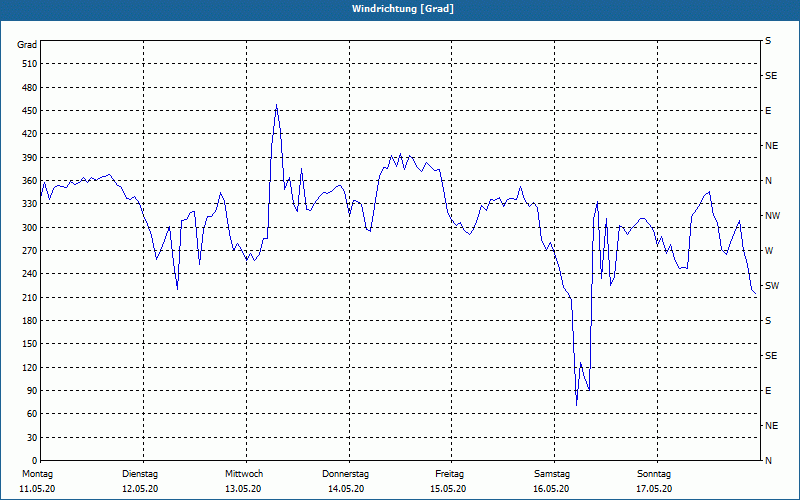Select the date "15.05.20"
800x500 pixels.
pyautogui.click(x=448, y=489)
